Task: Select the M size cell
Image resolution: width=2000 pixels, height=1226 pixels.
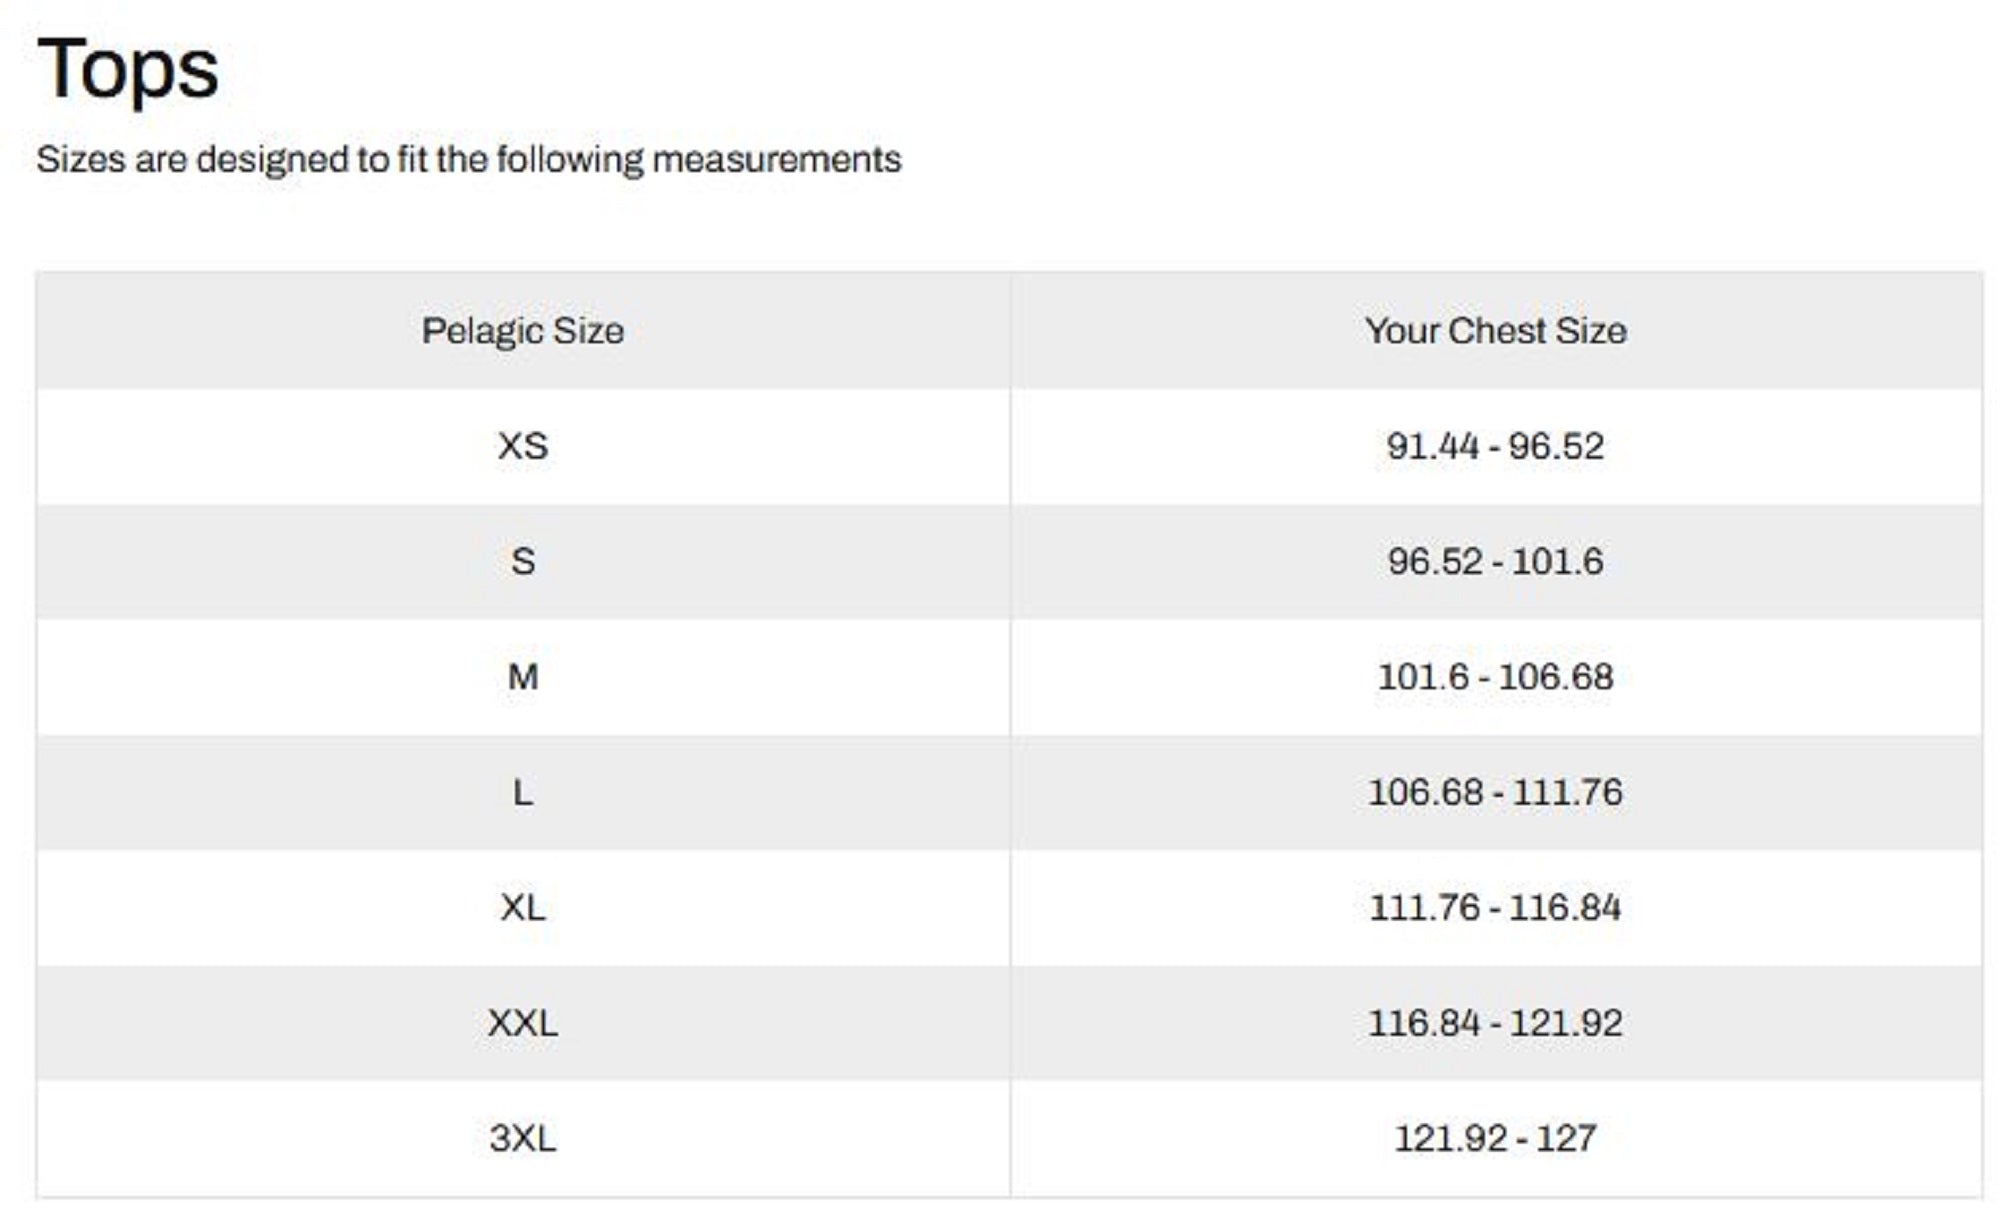Action: 522,677
